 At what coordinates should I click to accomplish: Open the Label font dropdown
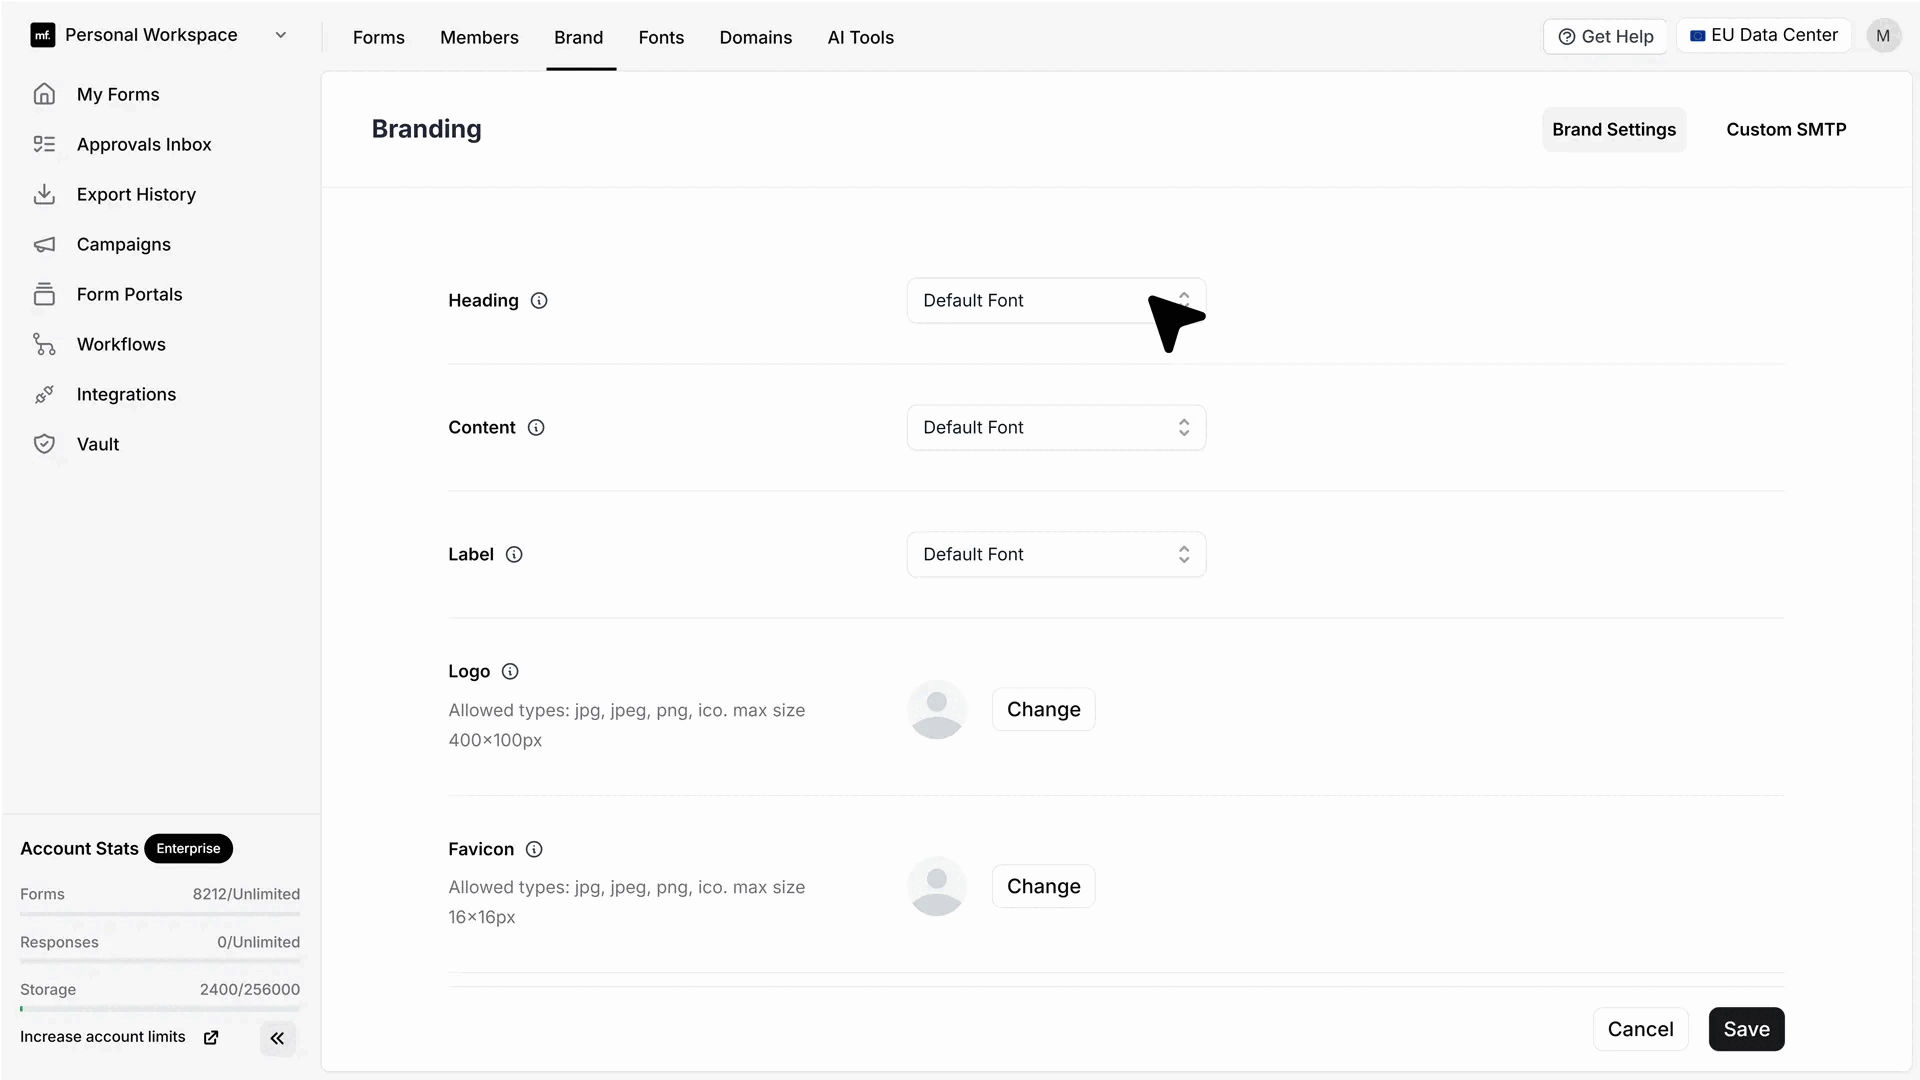click(x=1056, y=555)
